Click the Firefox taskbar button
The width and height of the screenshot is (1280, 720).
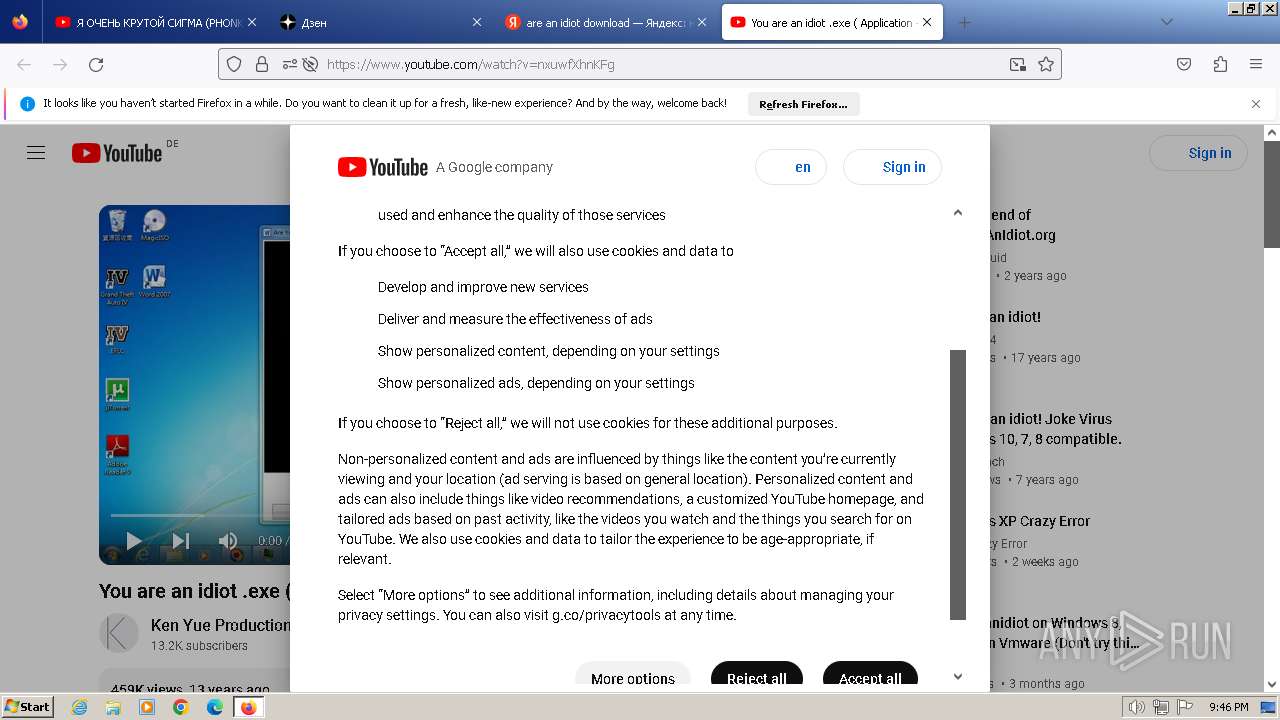click(x=248, y=707)
